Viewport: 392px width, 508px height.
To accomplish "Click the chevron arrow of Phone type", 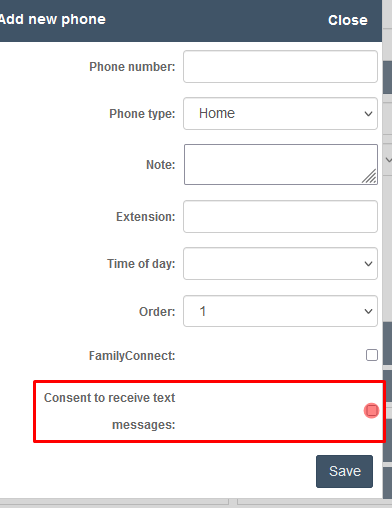I will [368, 114].
